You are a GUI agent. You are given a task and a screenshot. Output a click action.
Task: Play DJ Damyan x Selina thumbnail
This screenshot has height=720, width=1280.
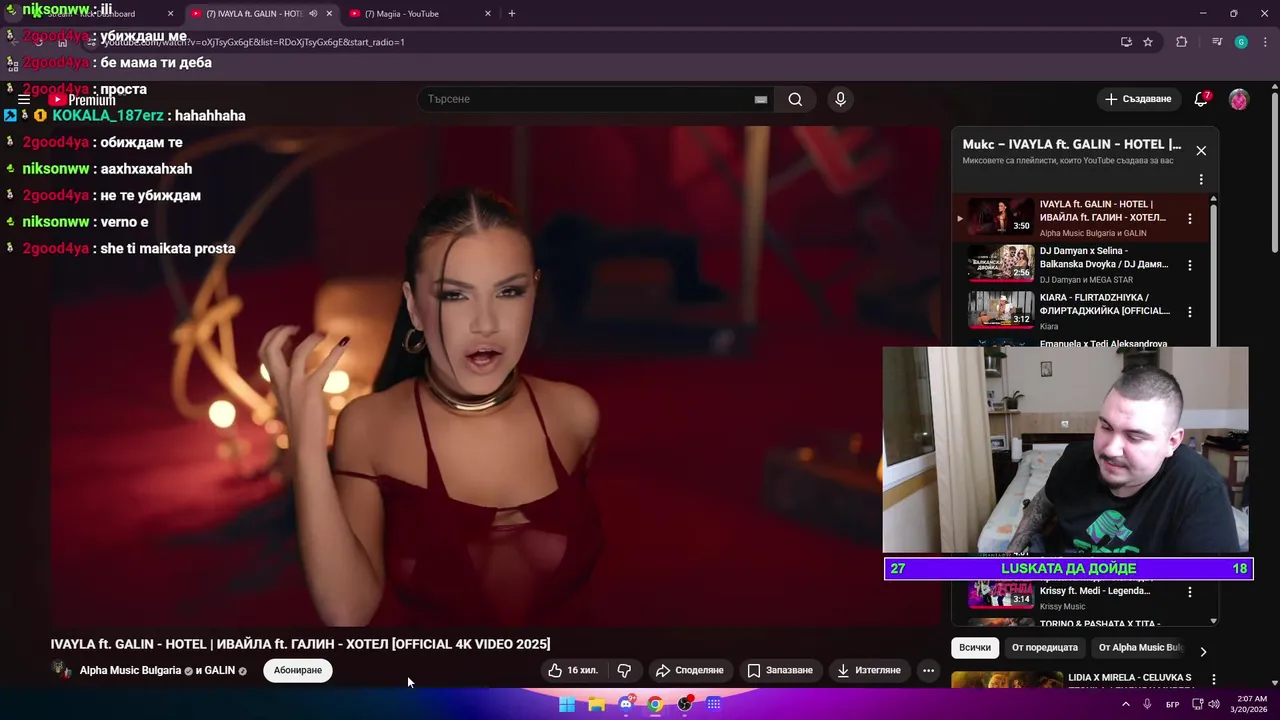(1000, 264)
